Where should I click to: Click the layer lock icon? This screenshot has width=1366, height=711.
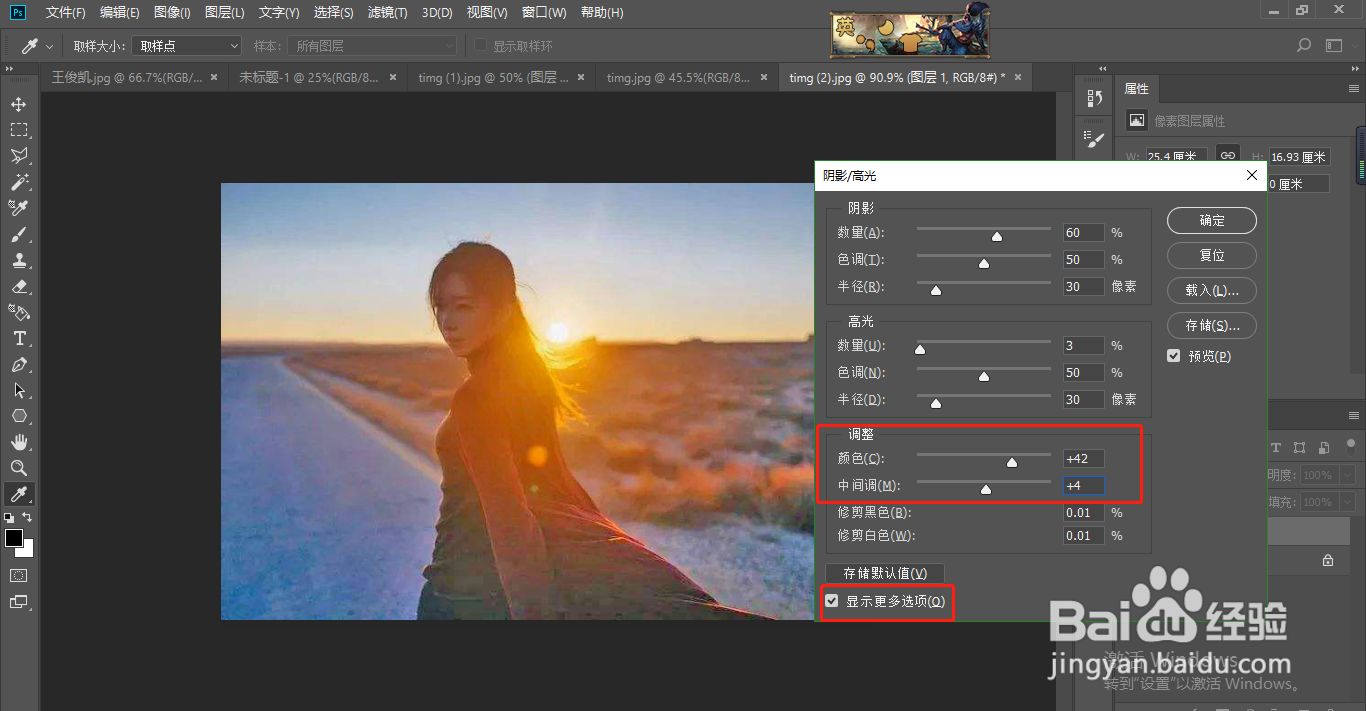1328,561
